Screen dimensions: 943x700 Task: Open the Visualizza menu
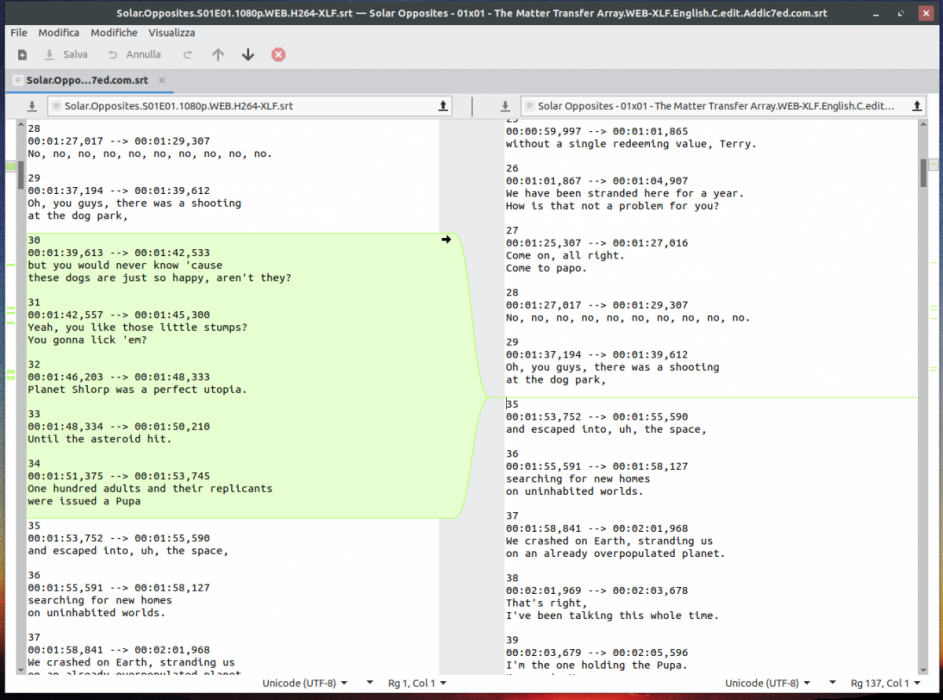pos(172,33)
